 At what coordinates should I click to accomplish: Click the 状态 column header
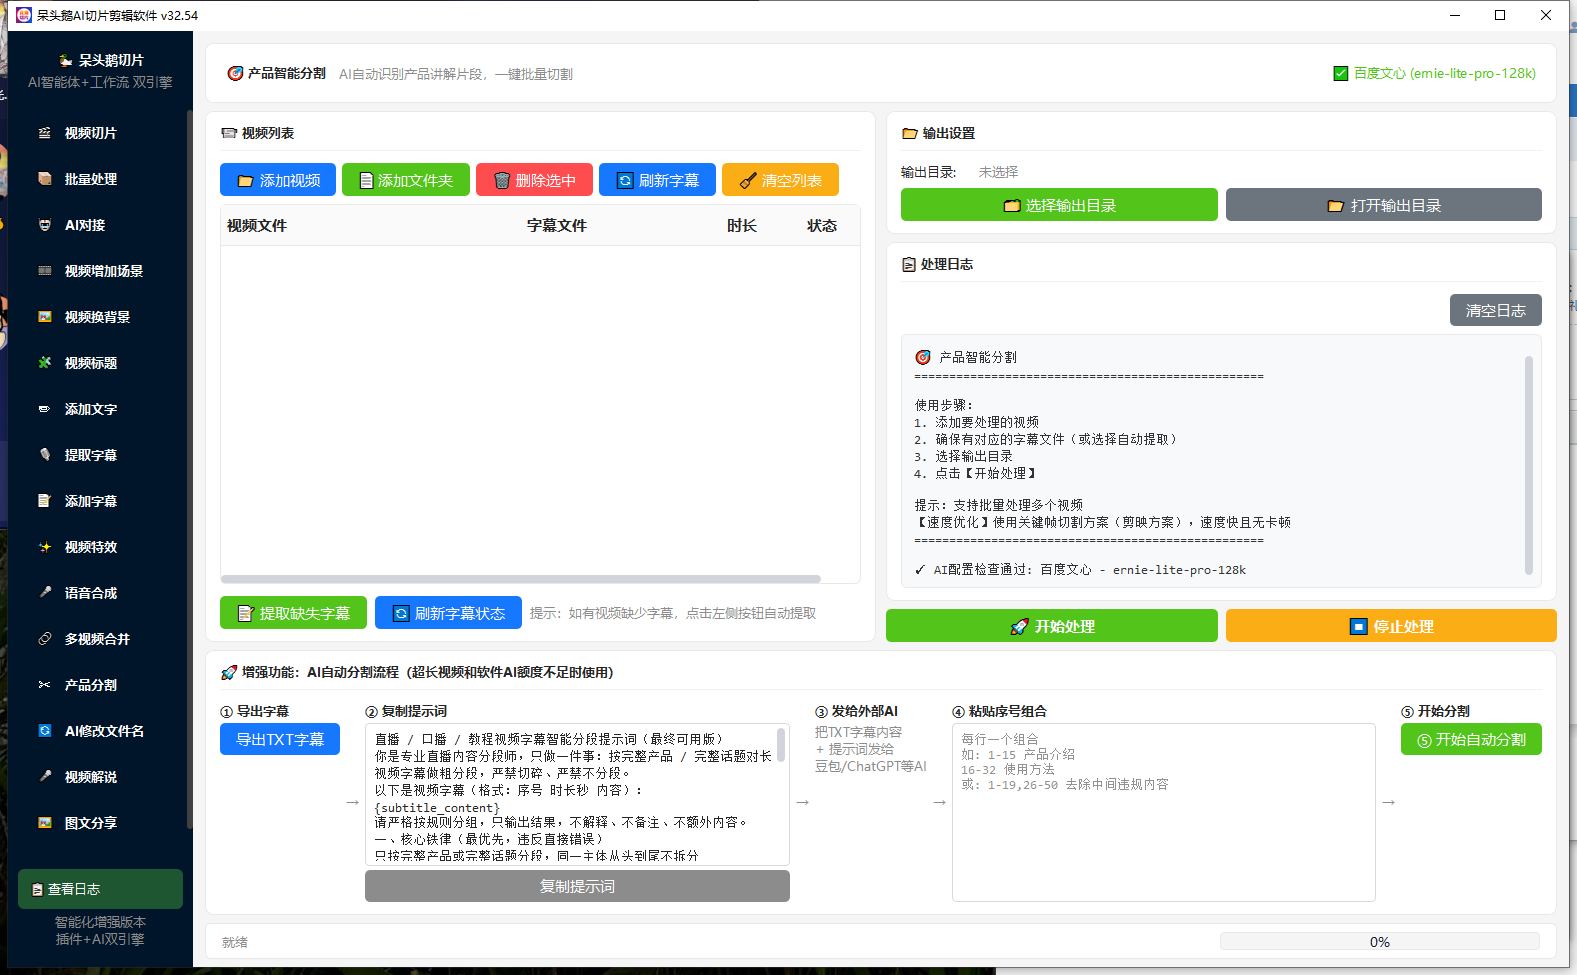click(822, 225)
